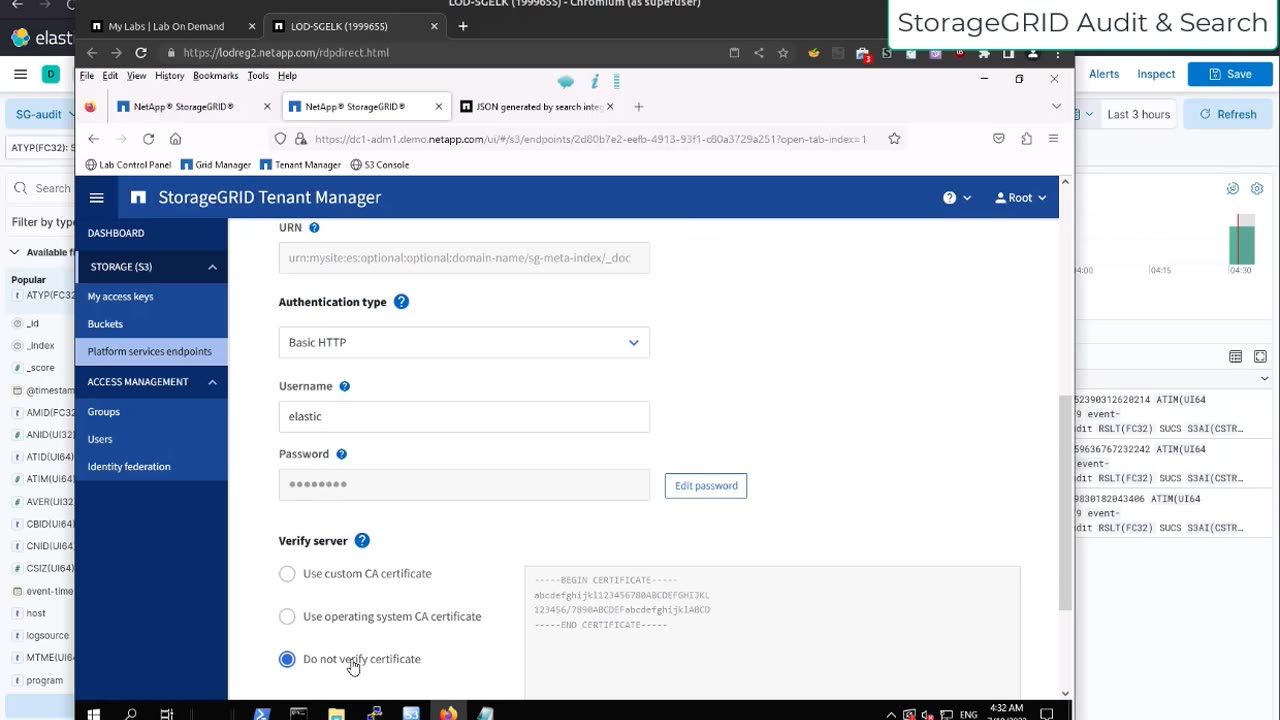This screenshot has width=1280, height=720.
Task: Open the Grid Manager bookmark
Action: [215, 165]
